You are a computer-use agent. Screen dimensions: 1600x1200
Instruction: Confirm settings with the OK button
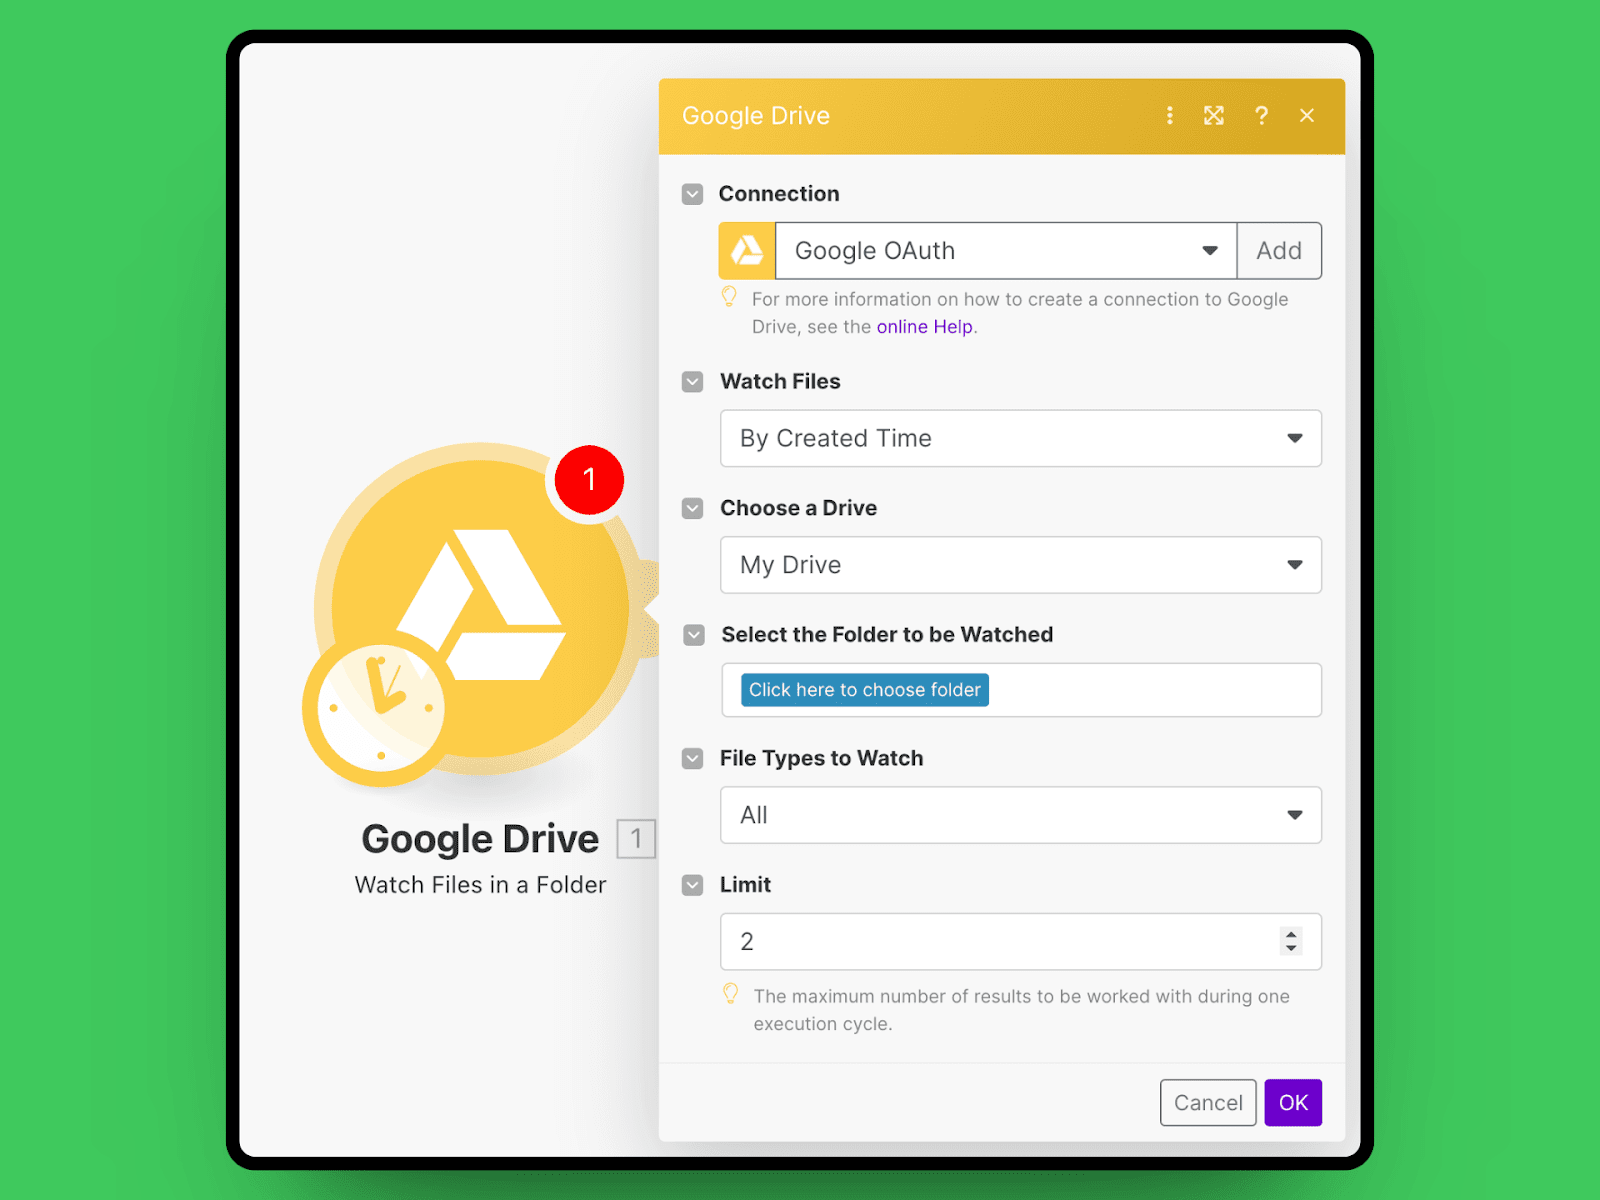pos(1293,1103)
